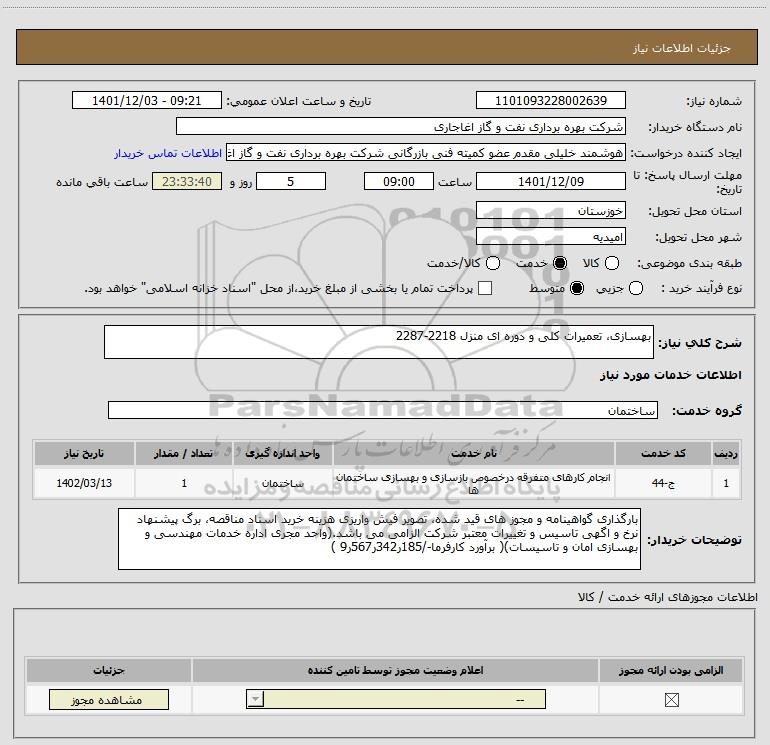
Task: Click the اعلام وضعیت مجوز column header
Action: (395, 670)
